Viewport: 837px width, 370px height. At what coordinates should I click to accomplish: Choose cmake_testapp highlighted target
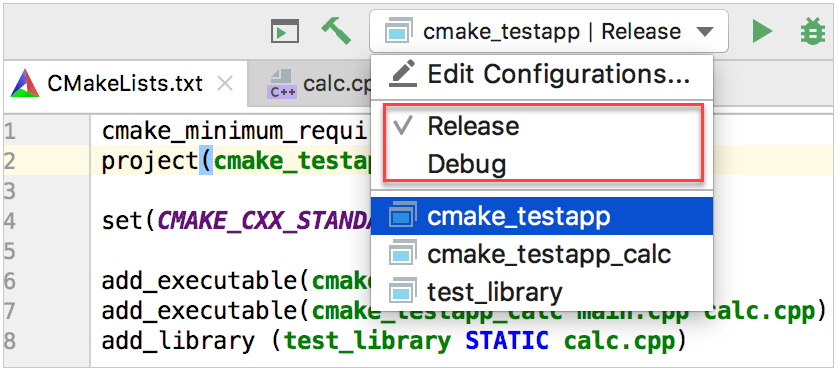[x=542, y=216]
